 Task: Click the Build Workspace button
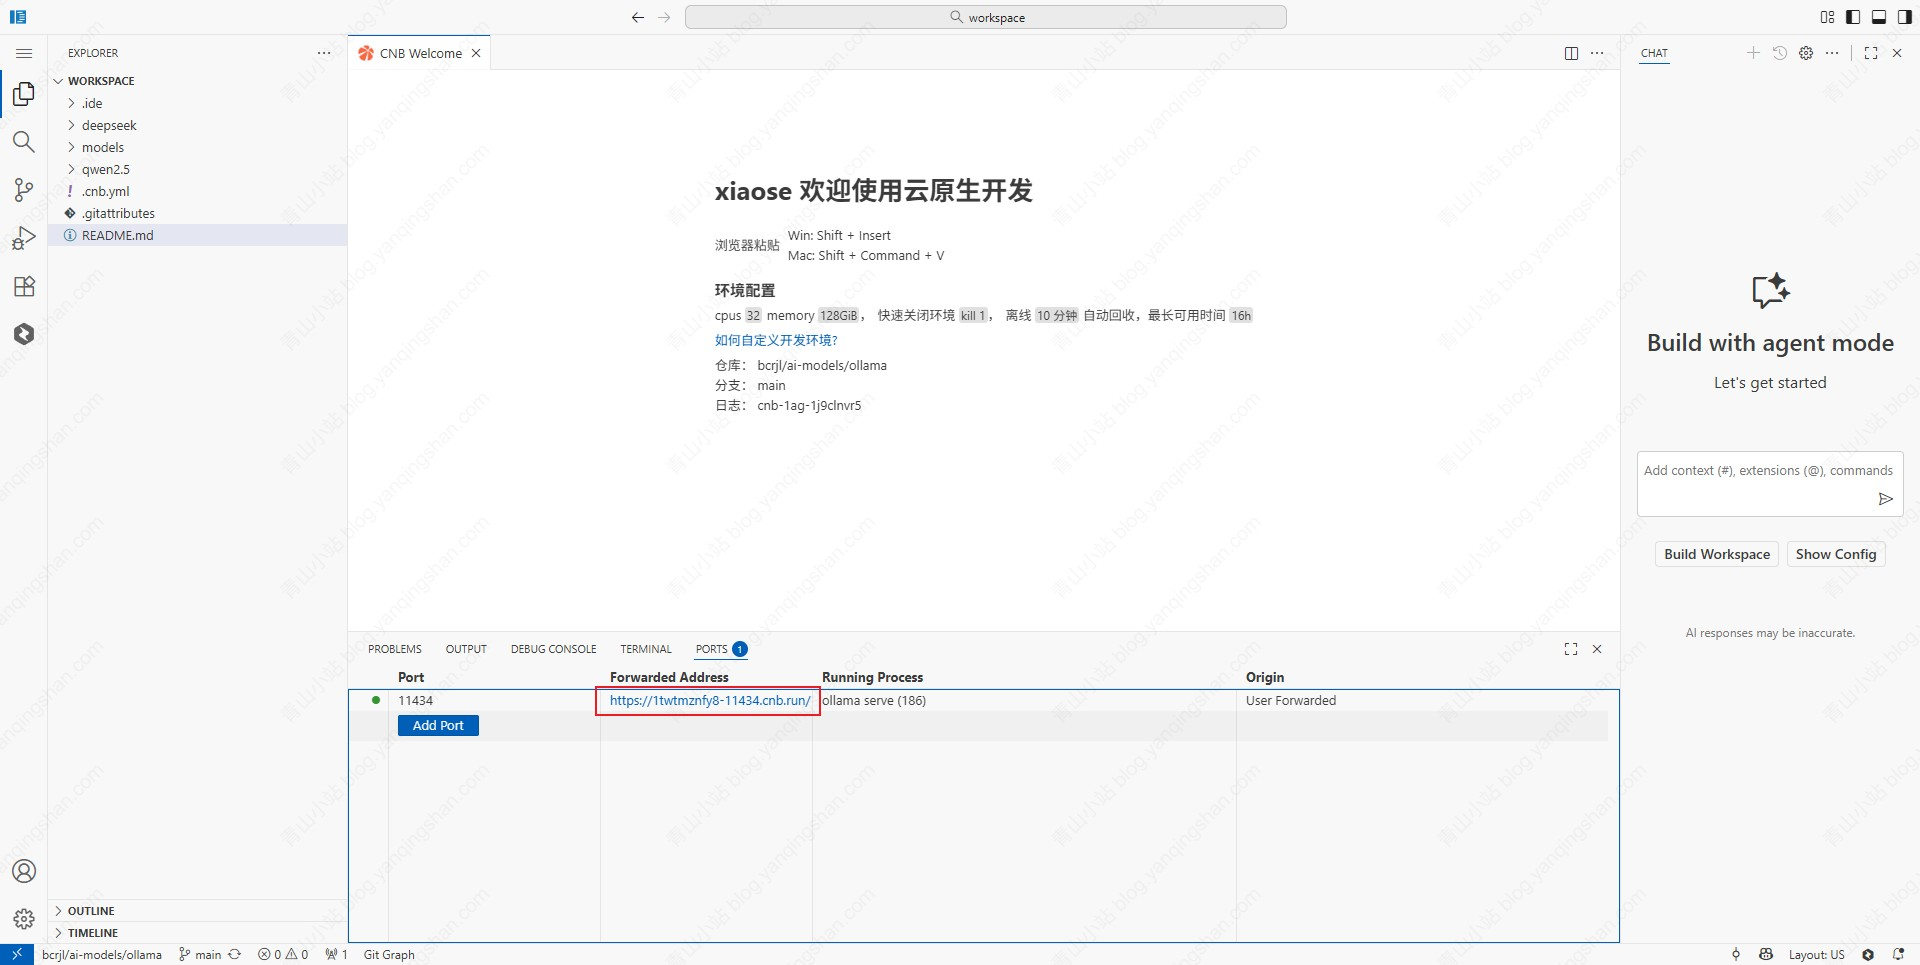[1716, 554]
